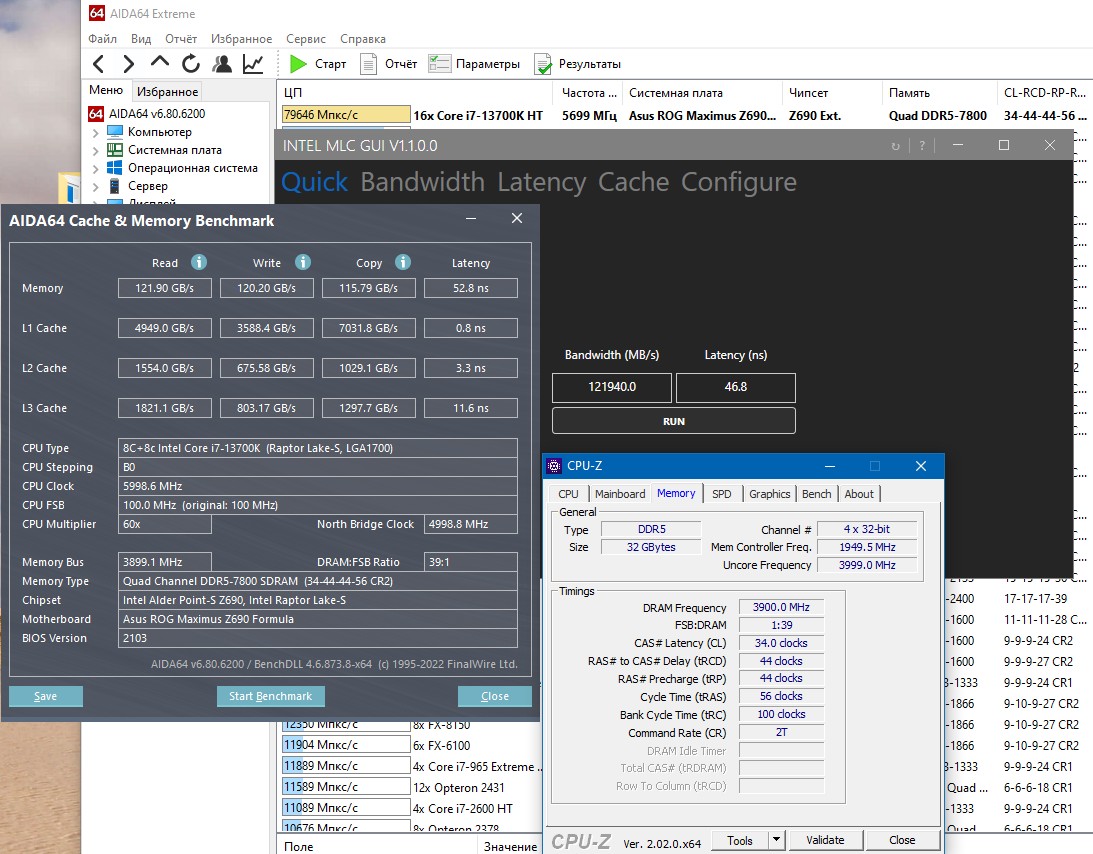Open the CPU-Z Tools dropdown arrow
Viewport: 1093px width, 854px height.
[776, 840]
